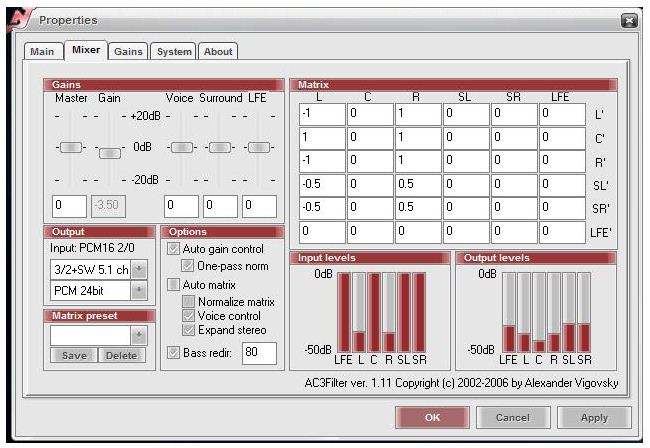Open the PCM 24bit format dropdown
The height and width of the screenshot is (448, 650).
[x=139, y=290]
